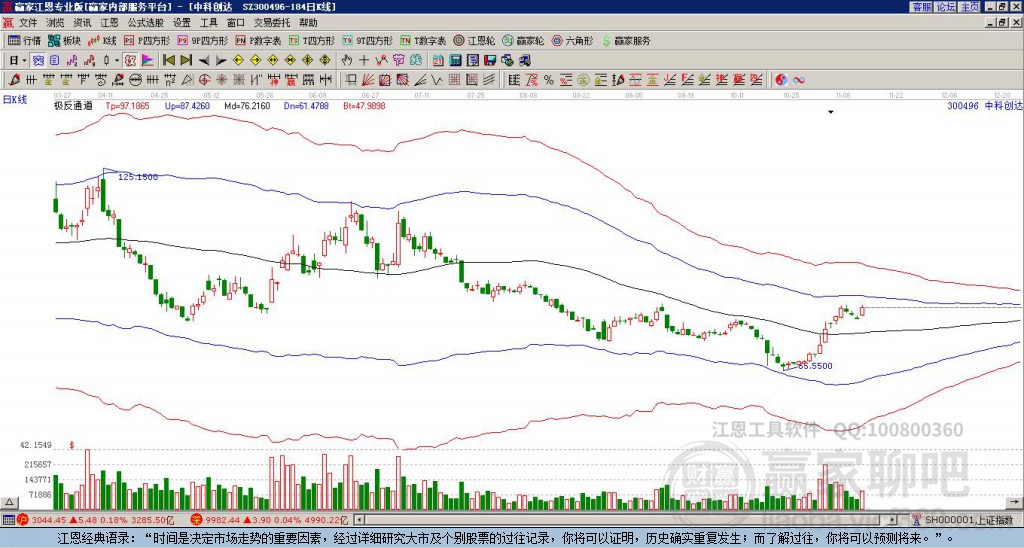The height and width of the screenshot is (548, 1024).
Task: Open the calculator icon
Action: click(x=455, y=61)
